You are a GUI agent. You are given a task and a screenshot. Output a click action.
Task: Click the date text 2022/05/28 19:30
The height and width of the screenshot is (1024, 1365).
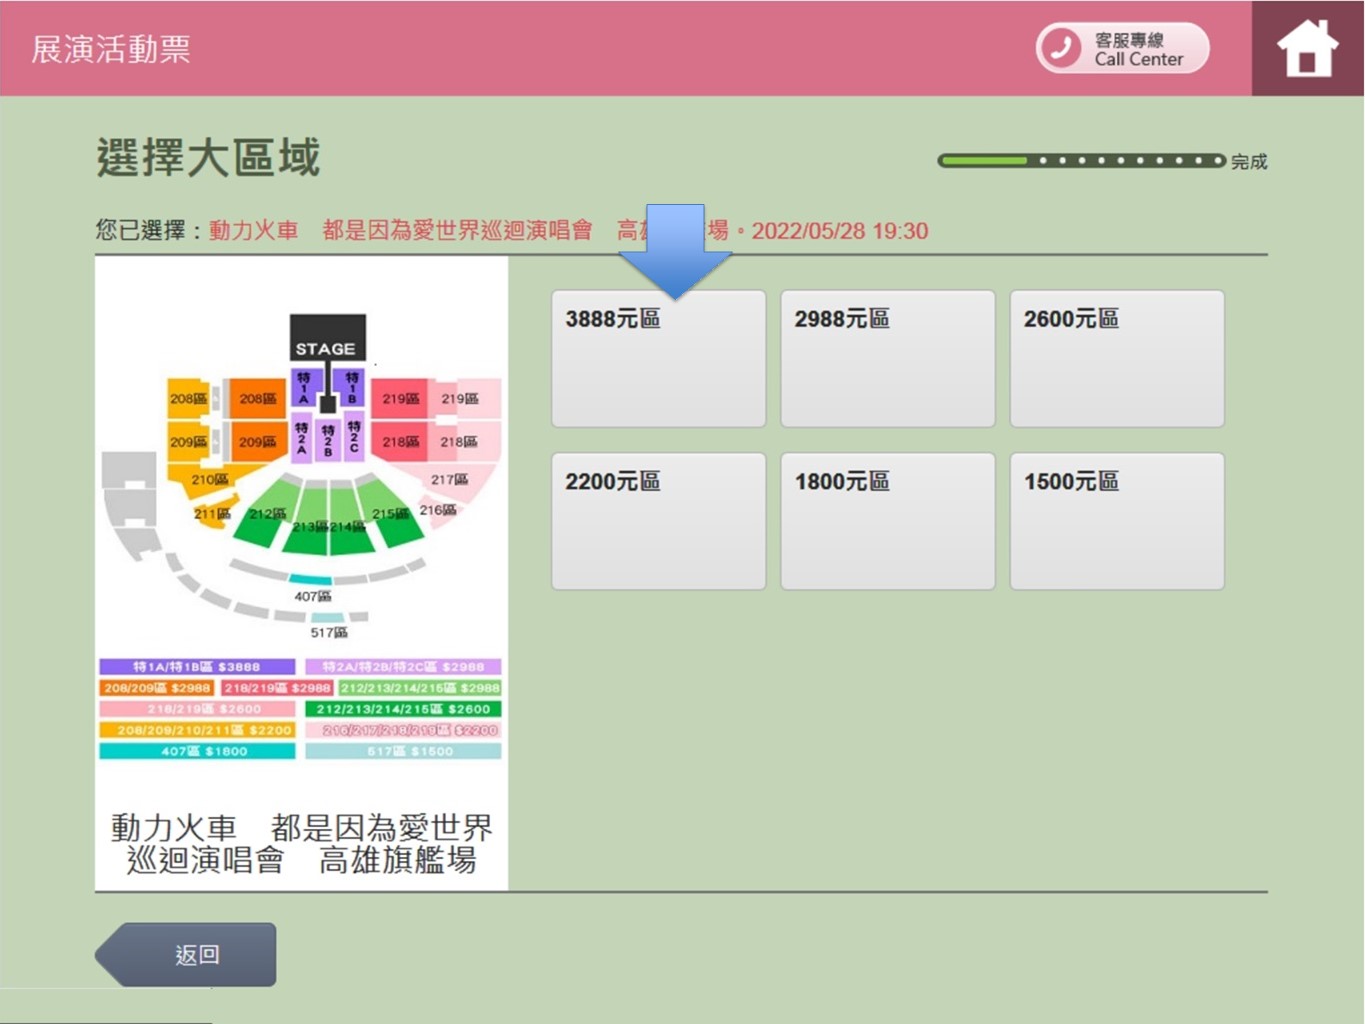pyautogui.click(x=840, y=231)
